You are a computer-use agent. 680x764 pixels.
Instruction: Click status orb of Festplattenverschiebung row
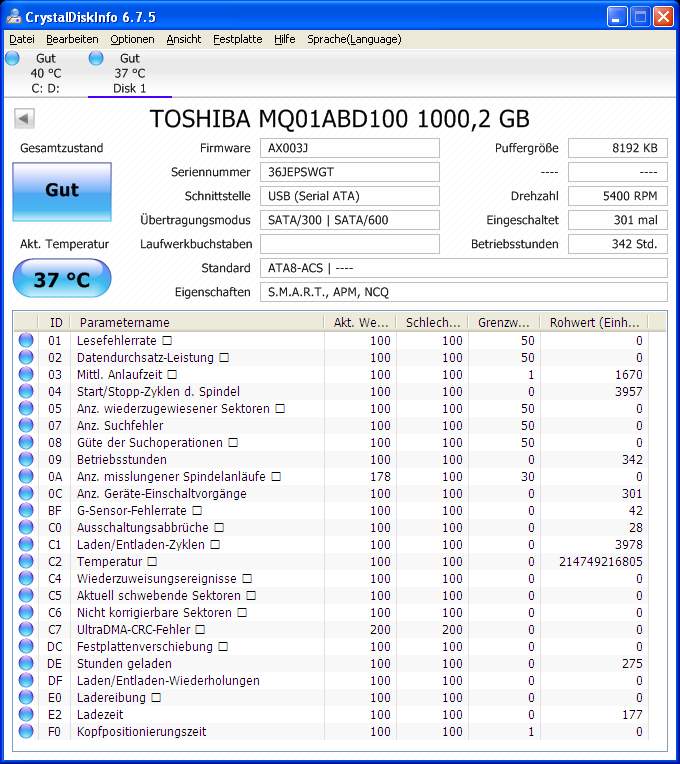(26, 646)
